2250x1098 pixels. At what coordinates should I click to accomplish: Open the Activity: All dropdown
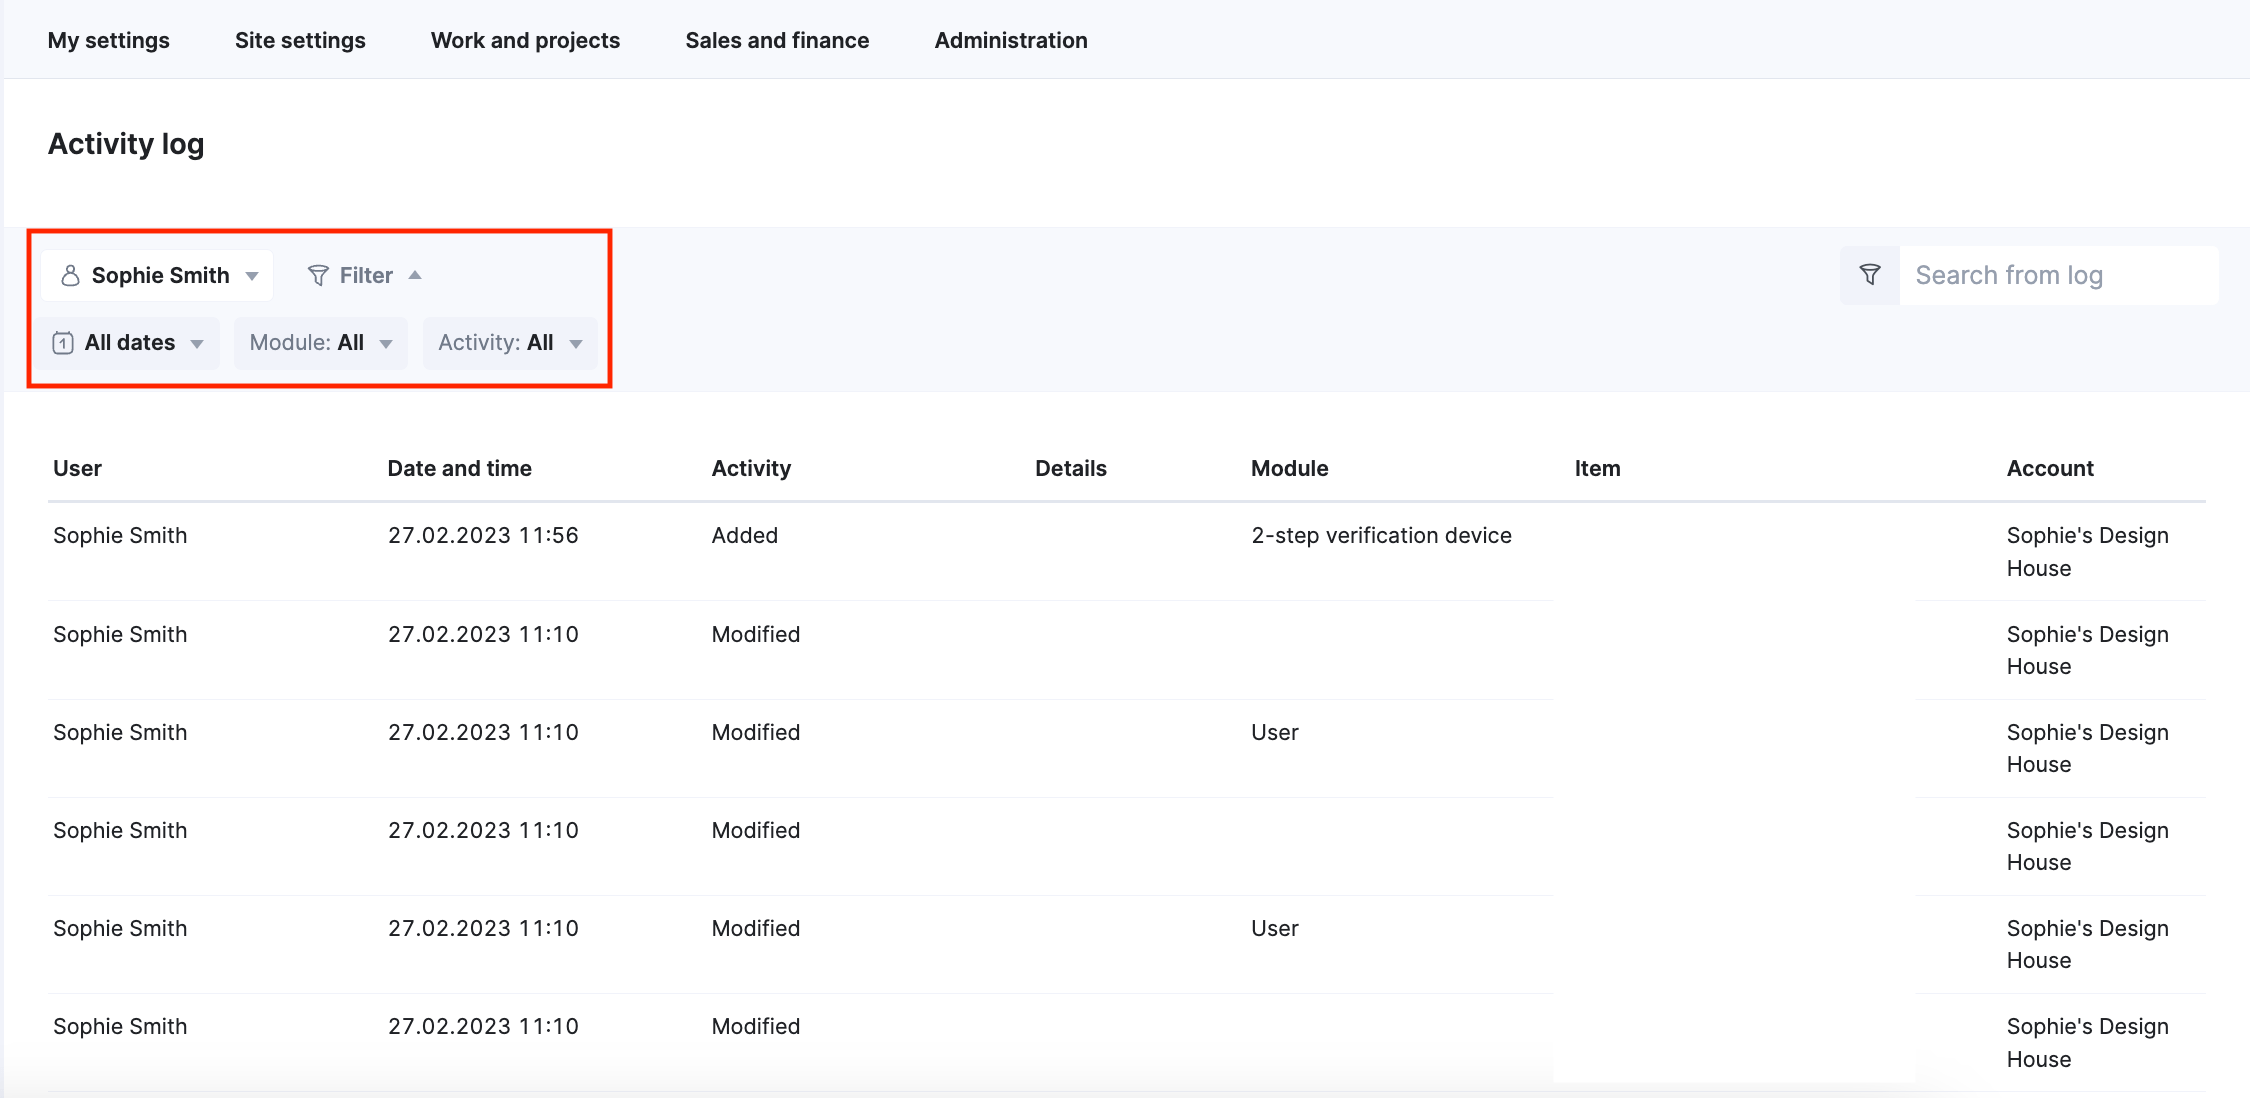coord(509,343)
